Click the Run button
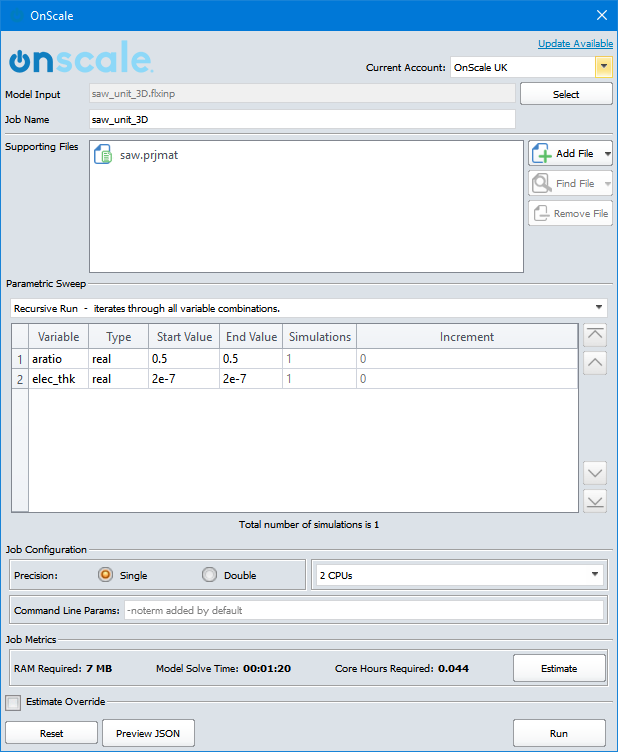 click(x=559, y=733)
